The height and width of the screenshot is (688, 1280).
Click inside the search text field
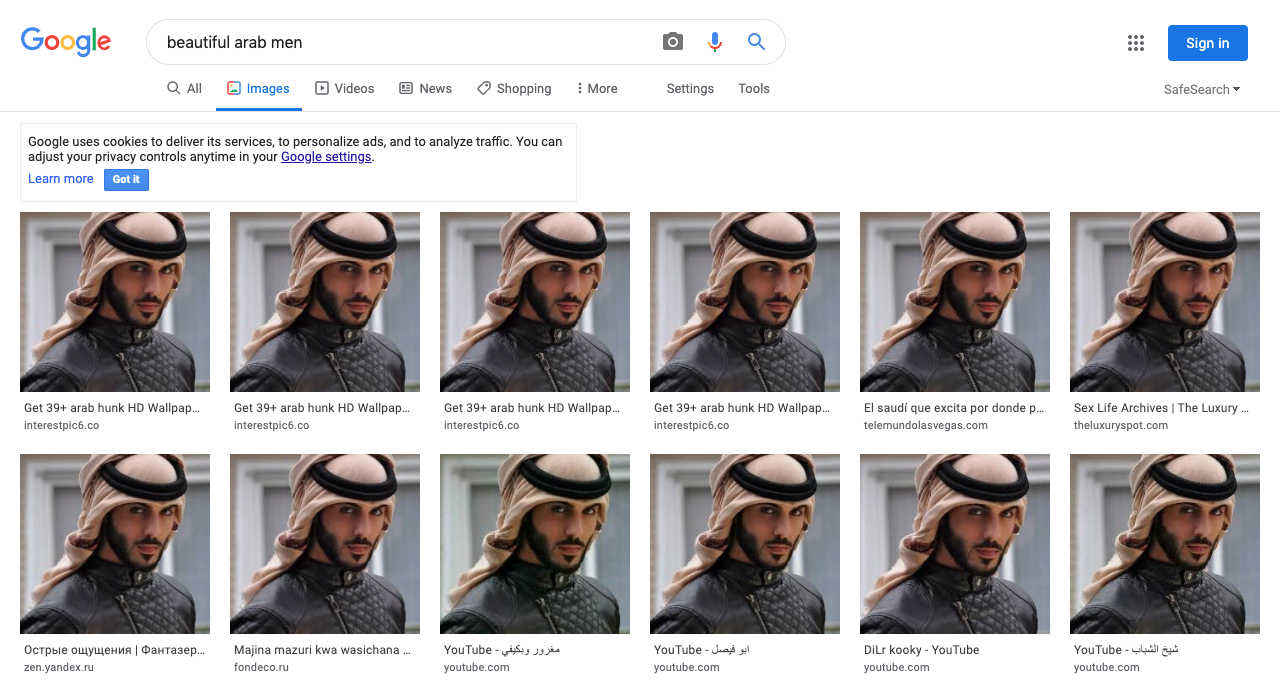pyautogui.click(x=400, y=42)
